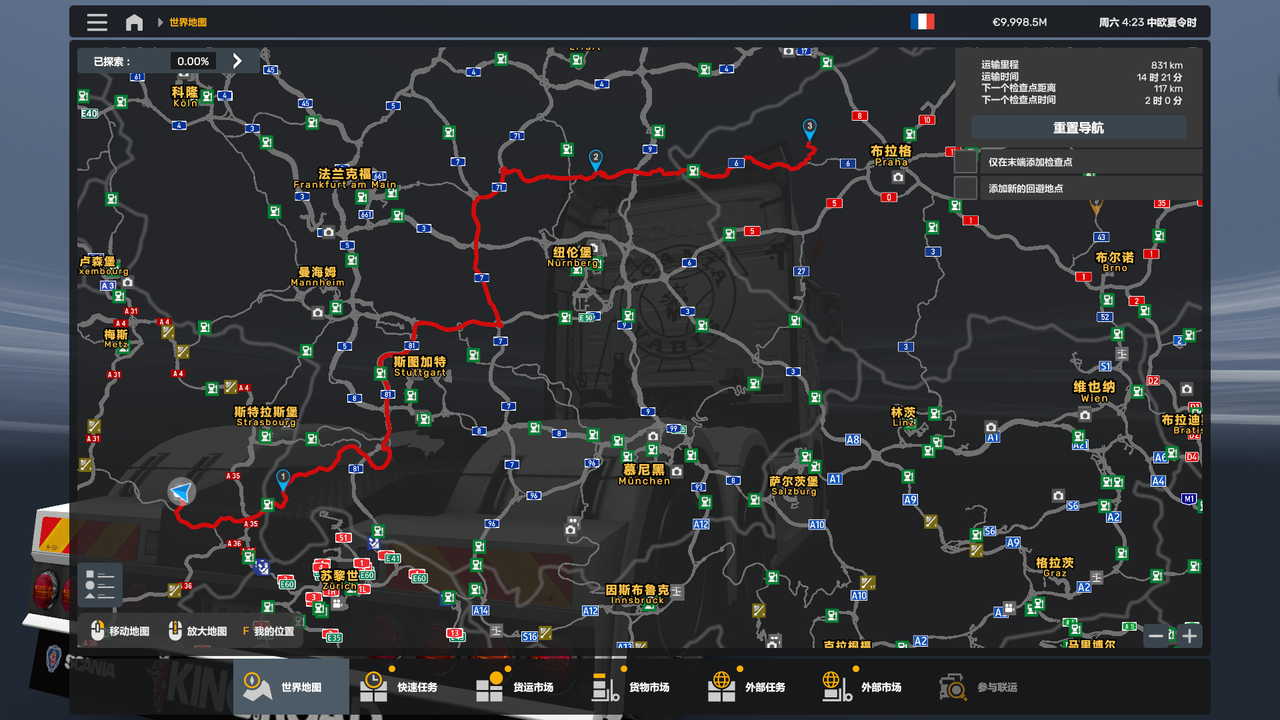Viewport: 1280px width, 720px height.
Task: Click route waypoint marker 2
Action: point(596,160)
